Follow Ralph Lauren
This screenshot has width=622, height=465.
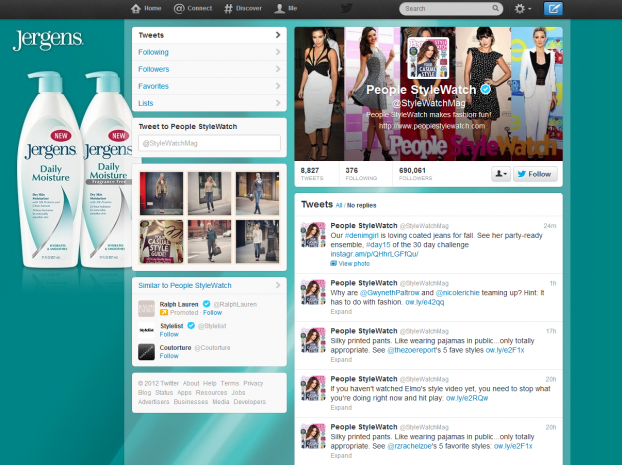point(212,313)
